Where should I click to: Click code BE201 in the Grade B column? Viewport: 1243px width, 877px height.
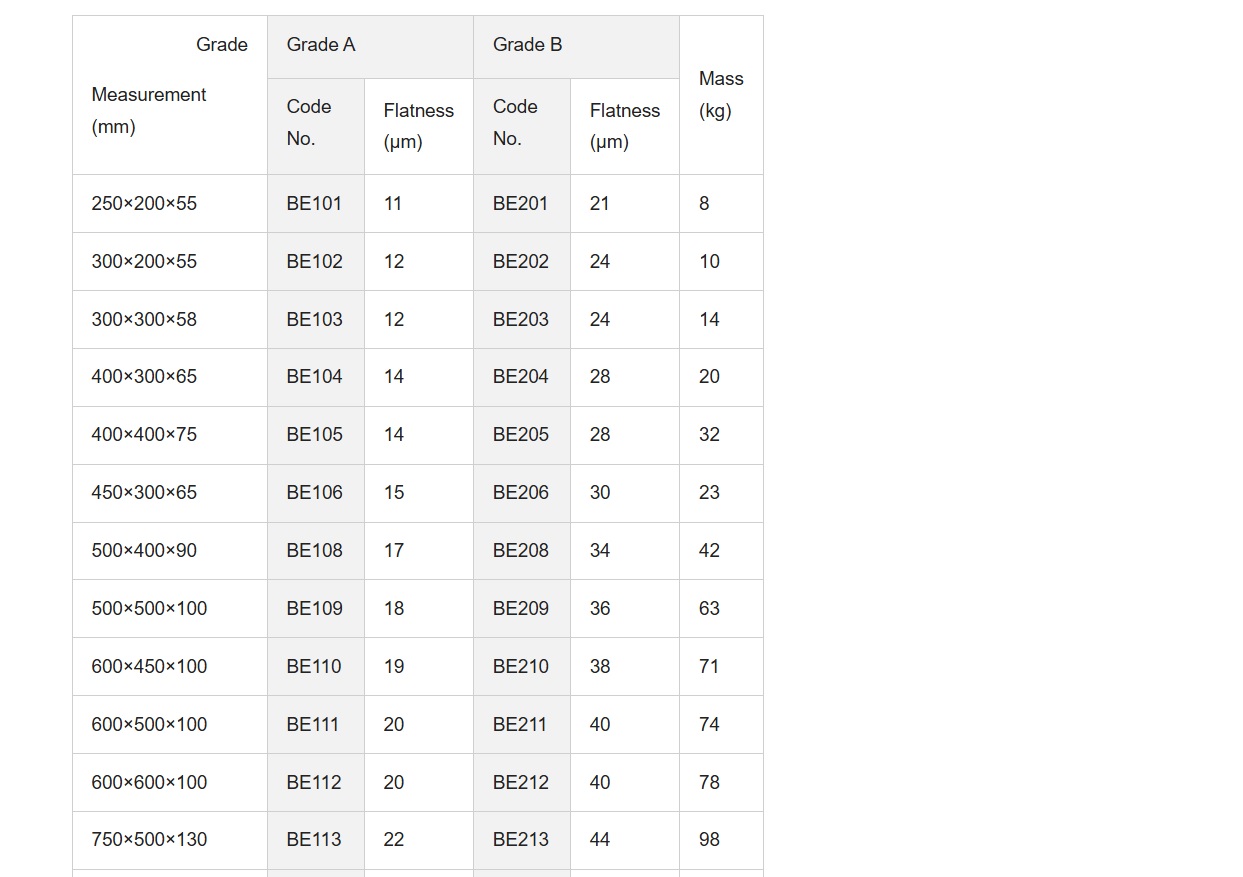tap(522, 203)
